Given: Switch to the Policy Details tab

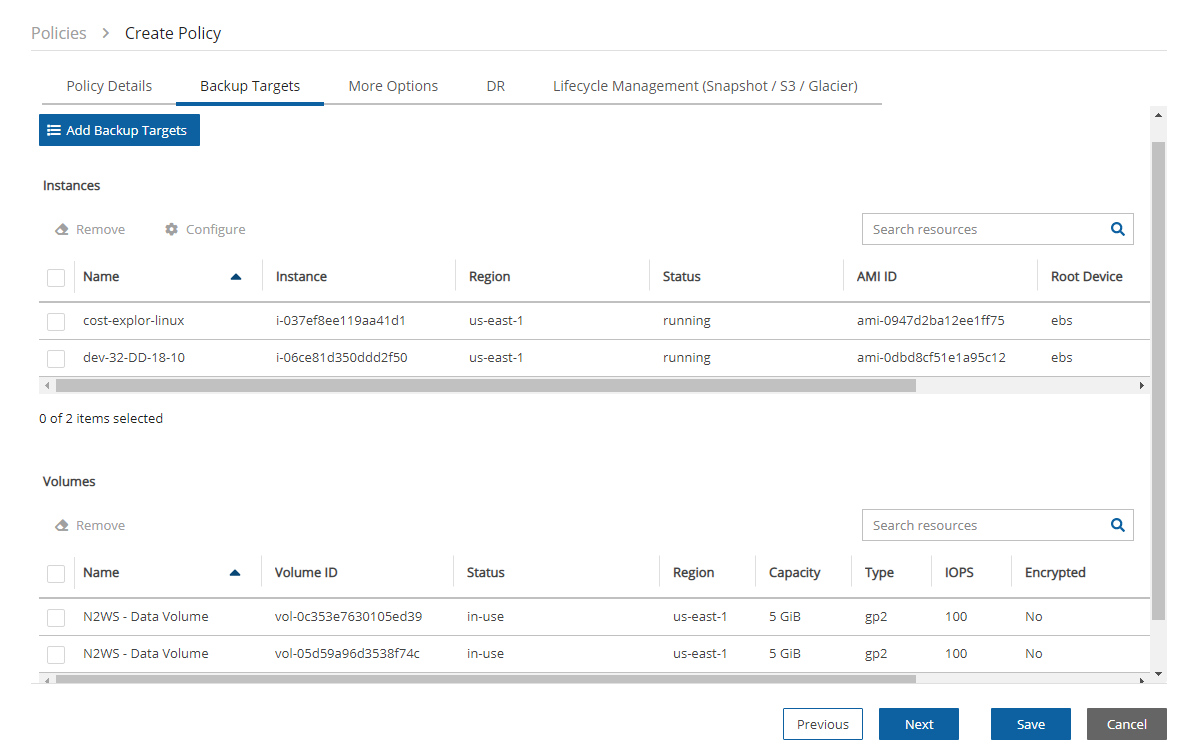Looking at the screenshot, I should pos(109,86).
